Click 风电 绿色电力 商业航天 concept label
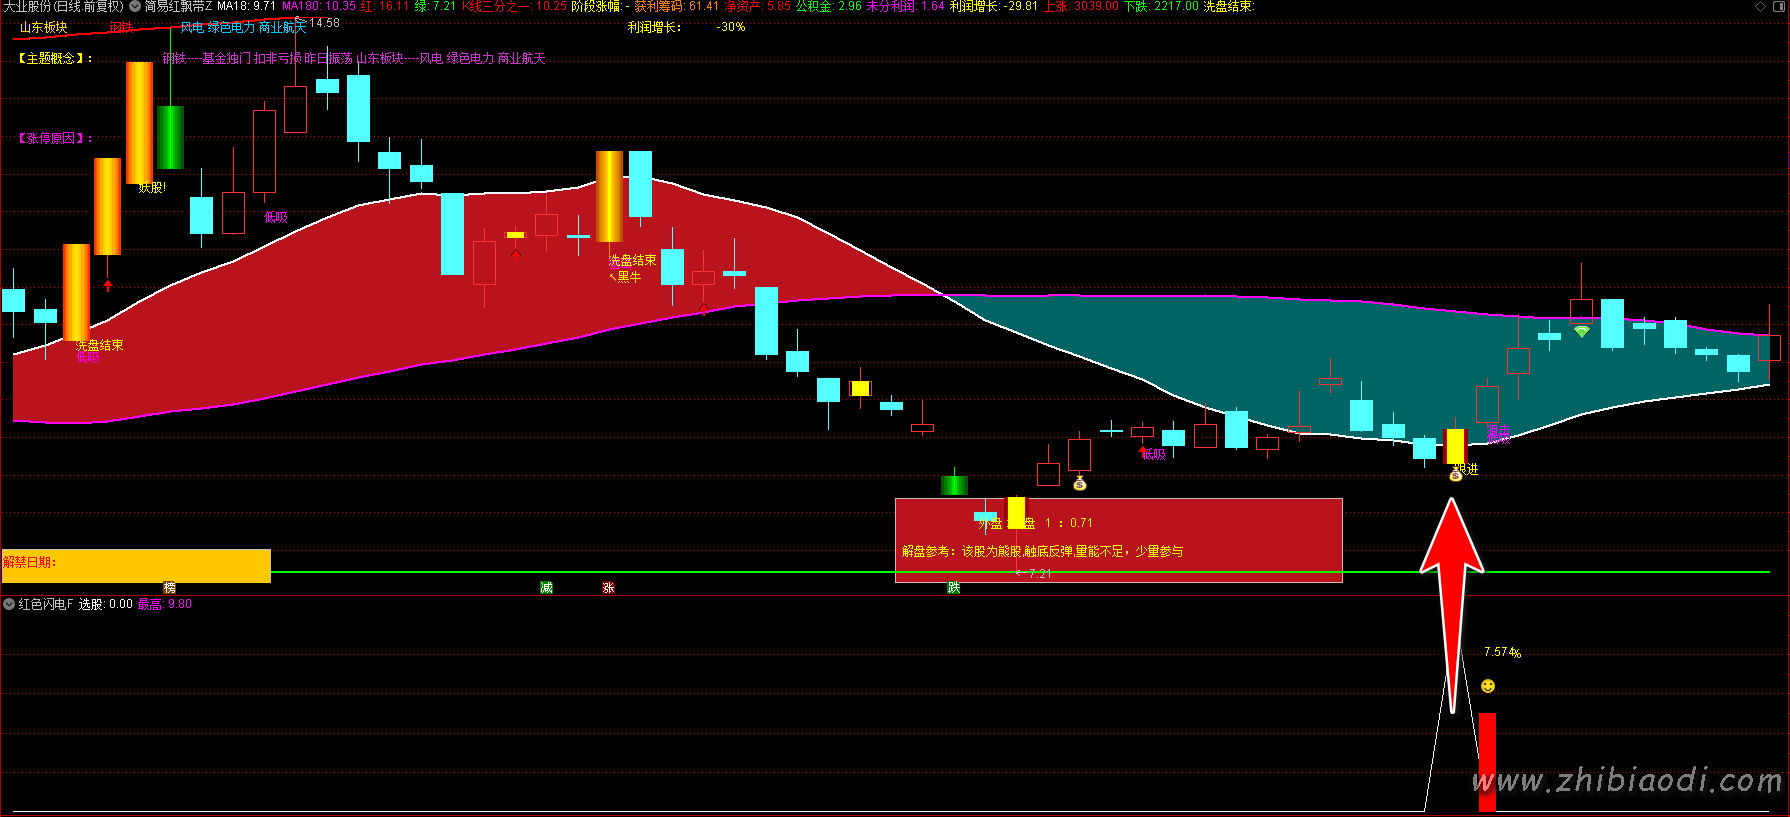This screenshot has height=817, width=1790. 243,27
